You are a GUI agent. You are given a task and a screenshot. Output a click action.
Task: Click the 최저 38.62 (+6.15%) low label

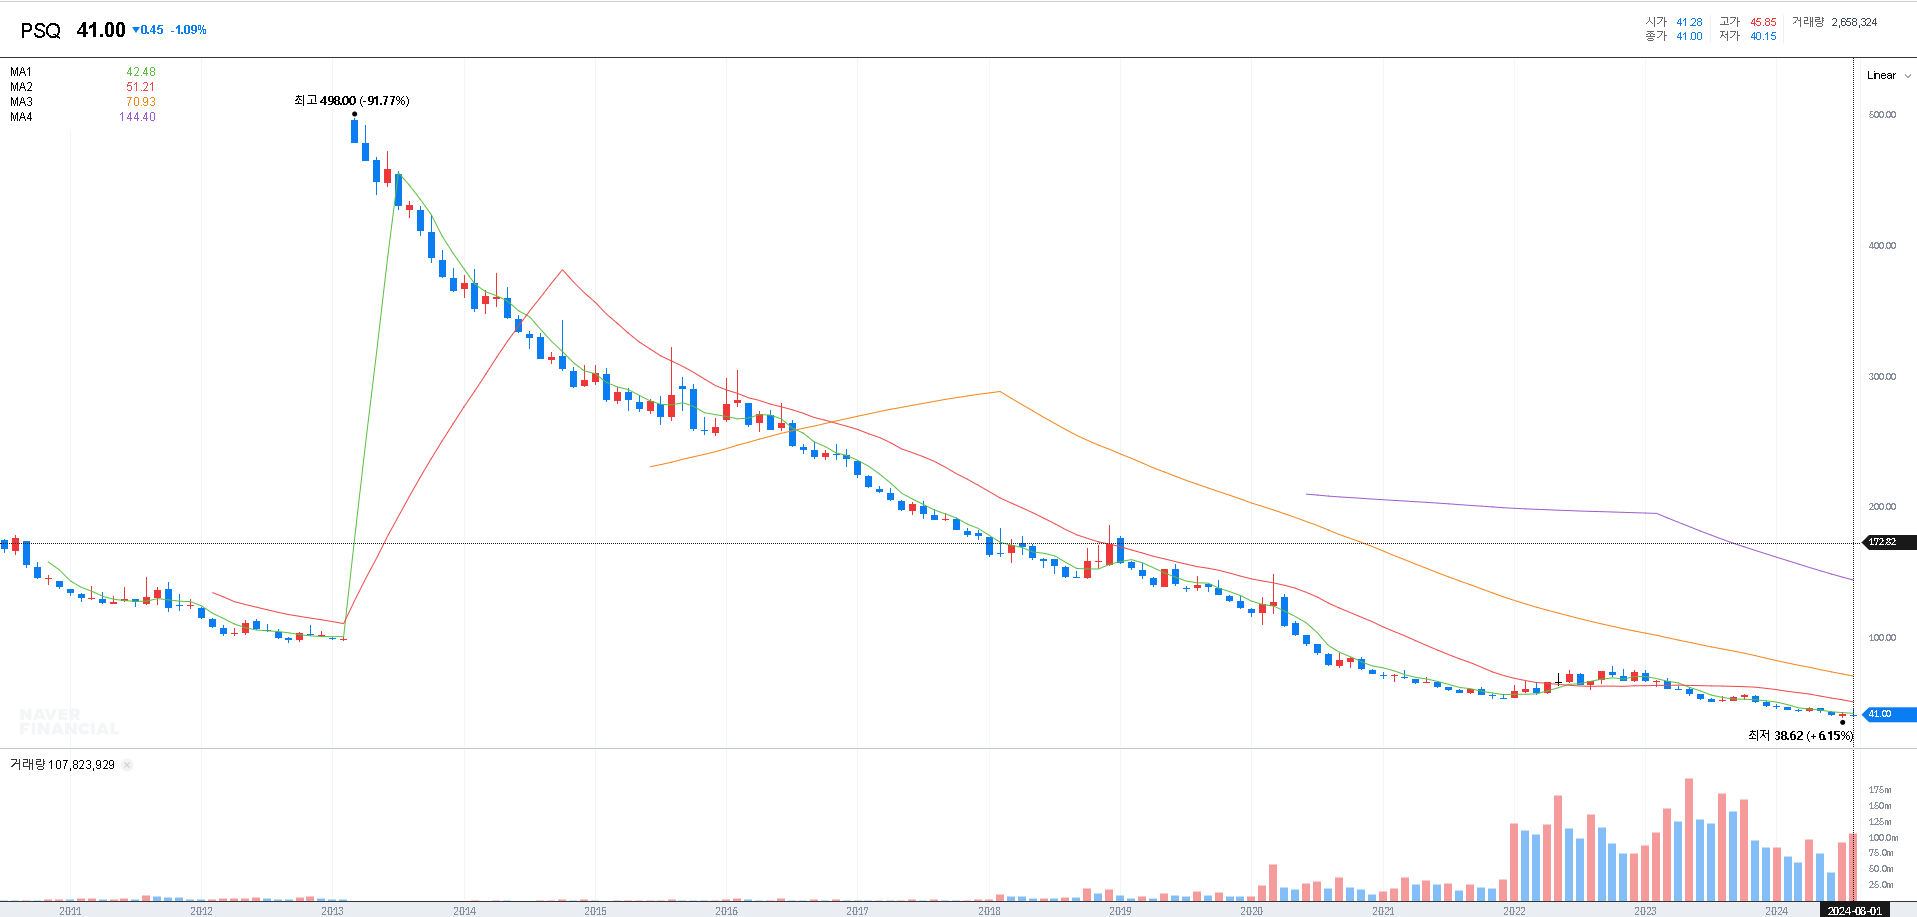1800,735
